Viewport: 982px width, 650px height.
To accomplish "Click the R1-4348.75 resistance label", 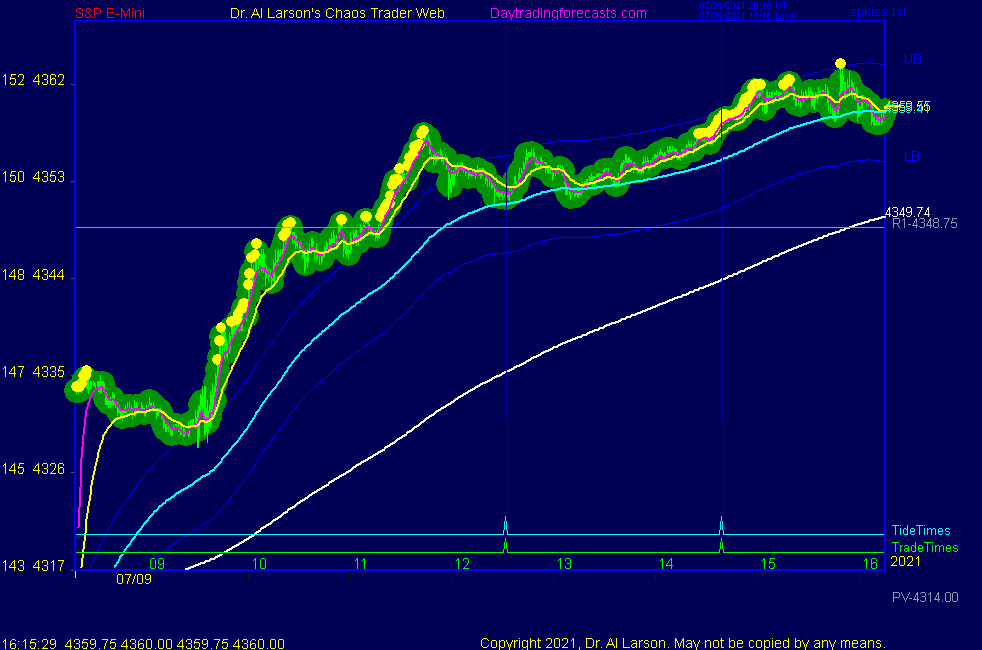I will pos(924,224).
